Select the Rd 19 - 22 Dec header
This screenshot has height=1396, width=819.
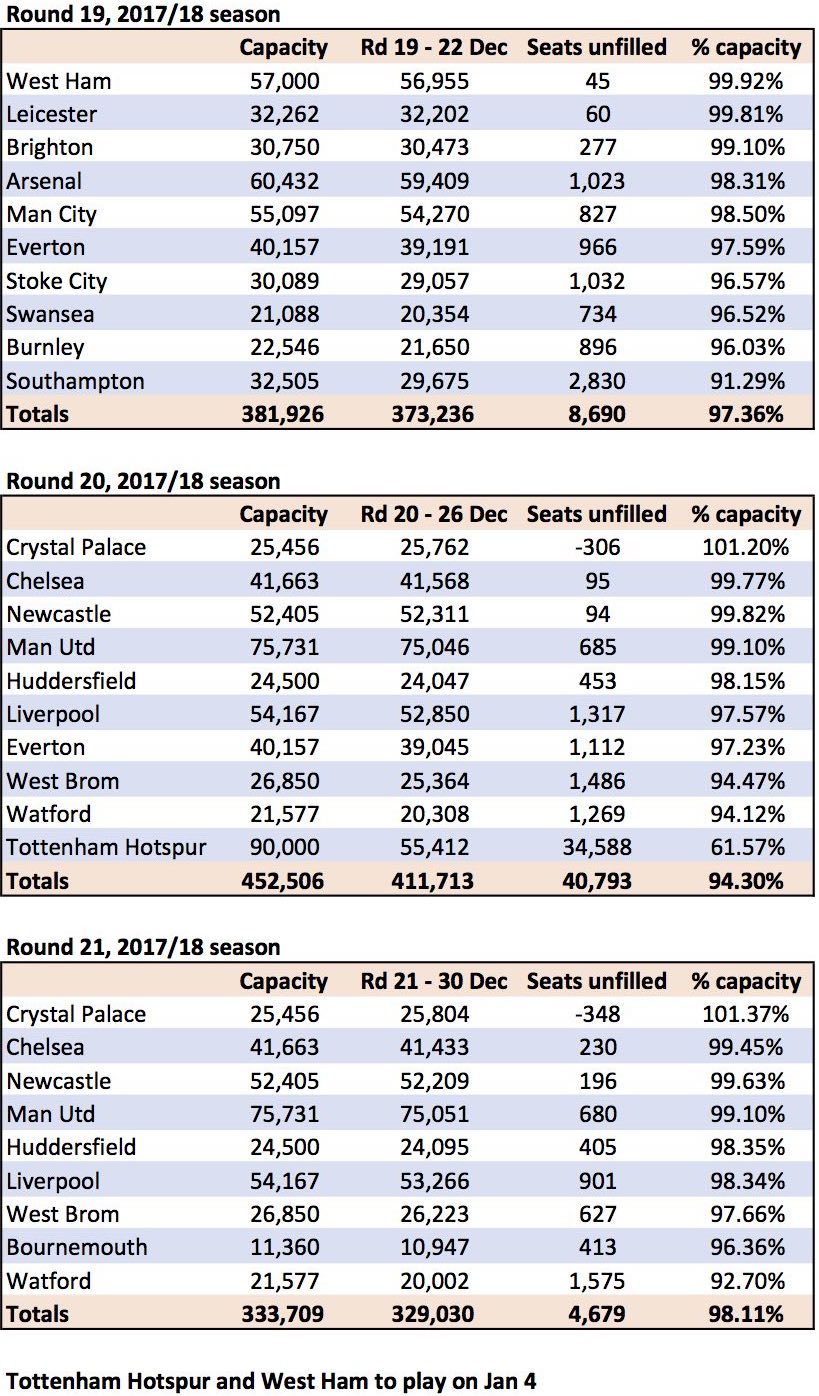coord(434,47)
